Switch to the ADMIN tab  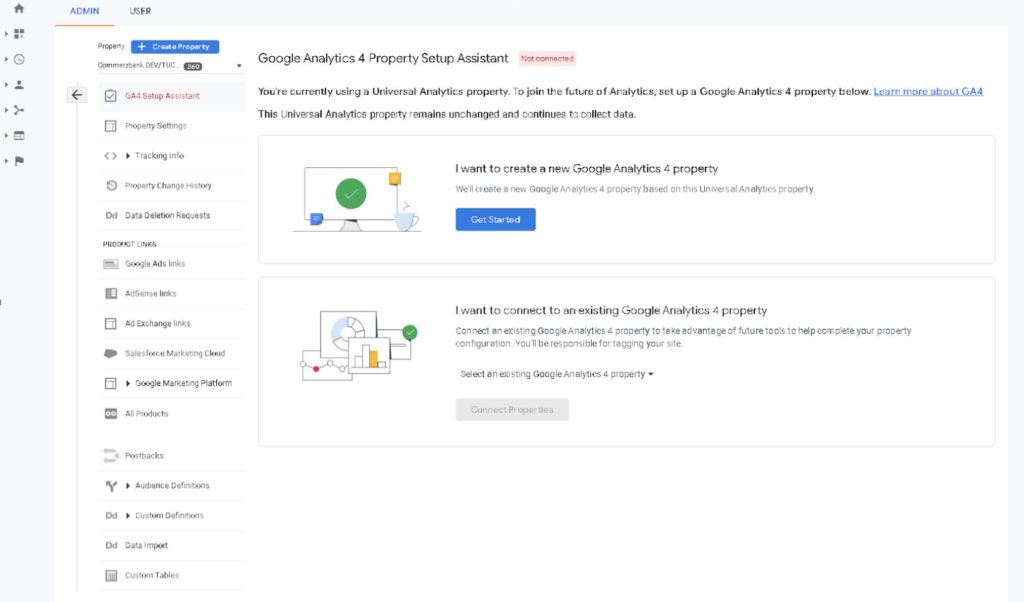(85, 11)
